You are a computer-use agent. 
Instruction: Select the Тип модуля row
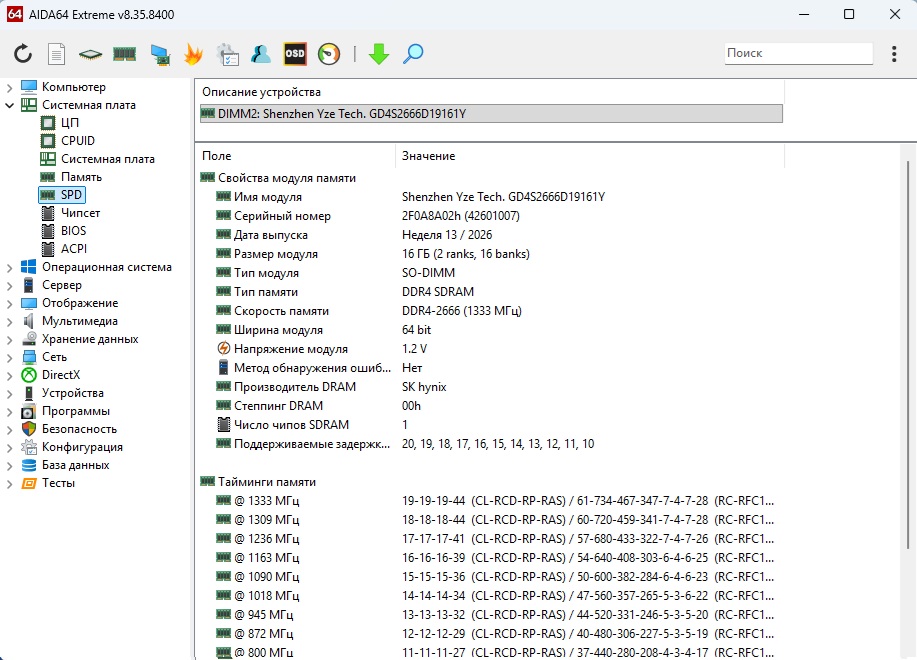coord(491,273)
